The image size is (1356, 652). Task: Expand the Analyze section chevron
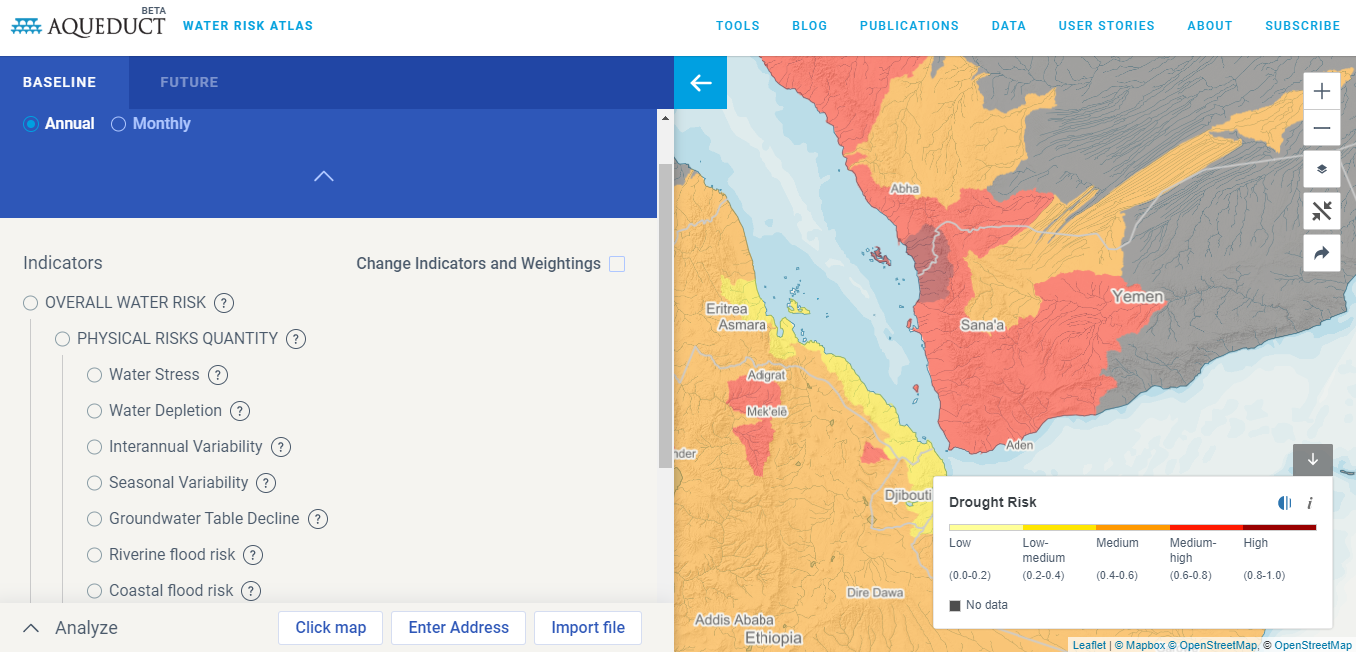pyautogui.click(x=31, y=628)
